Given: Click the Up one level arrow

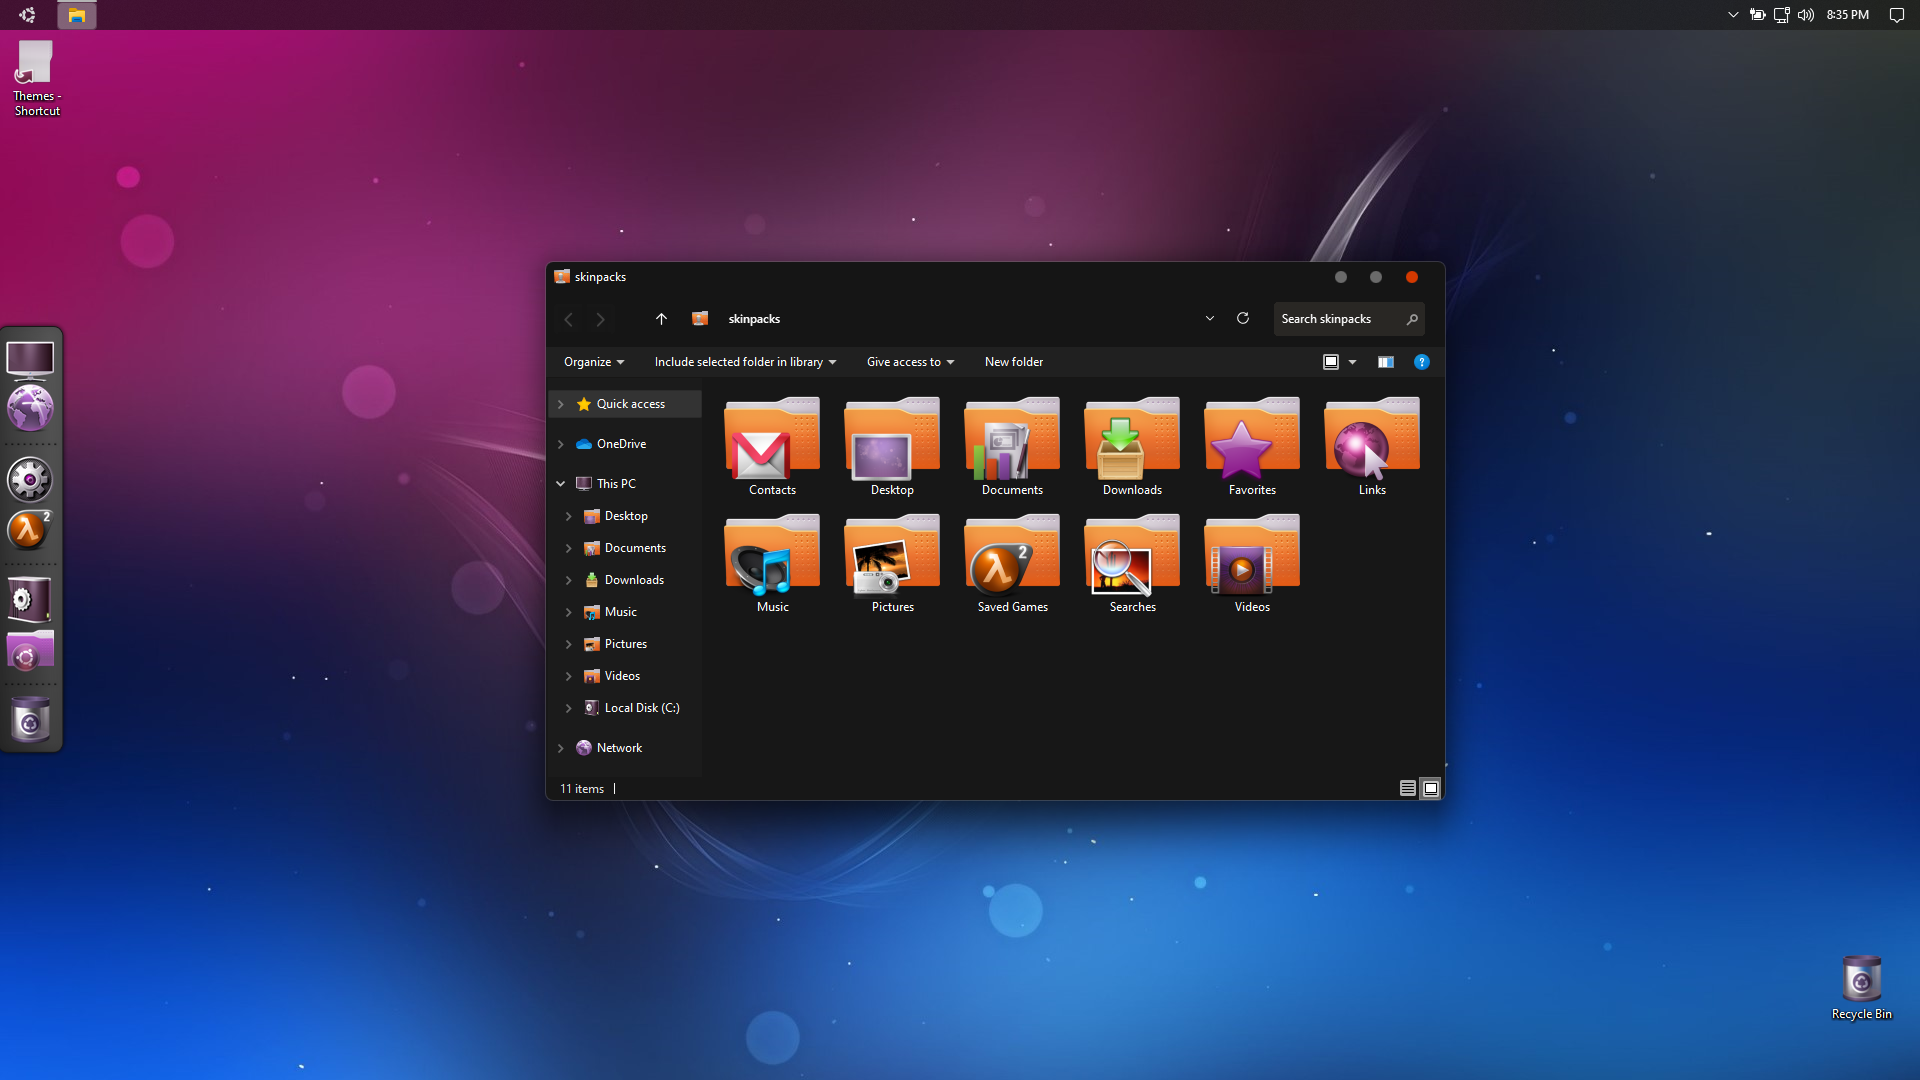Looking at the screenshot, I should tap(661, 318).
